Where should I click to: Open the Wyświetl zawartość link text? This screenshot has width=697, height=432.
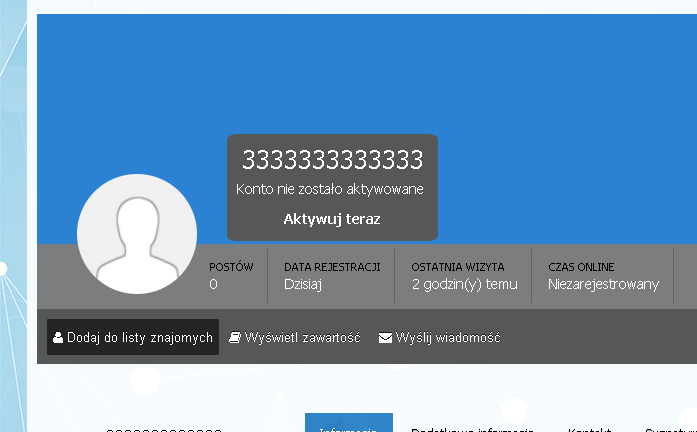[x=302, y=338]
